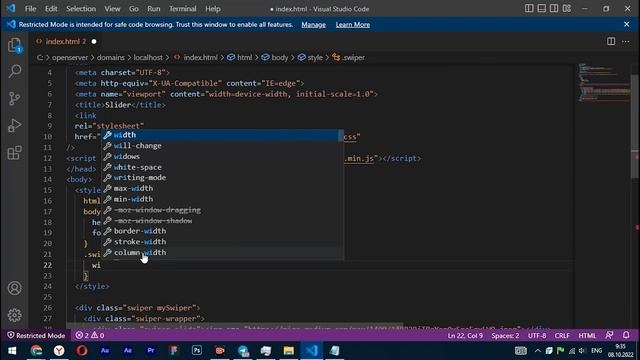Expand the openserver breadcrumb

point(70,58)
